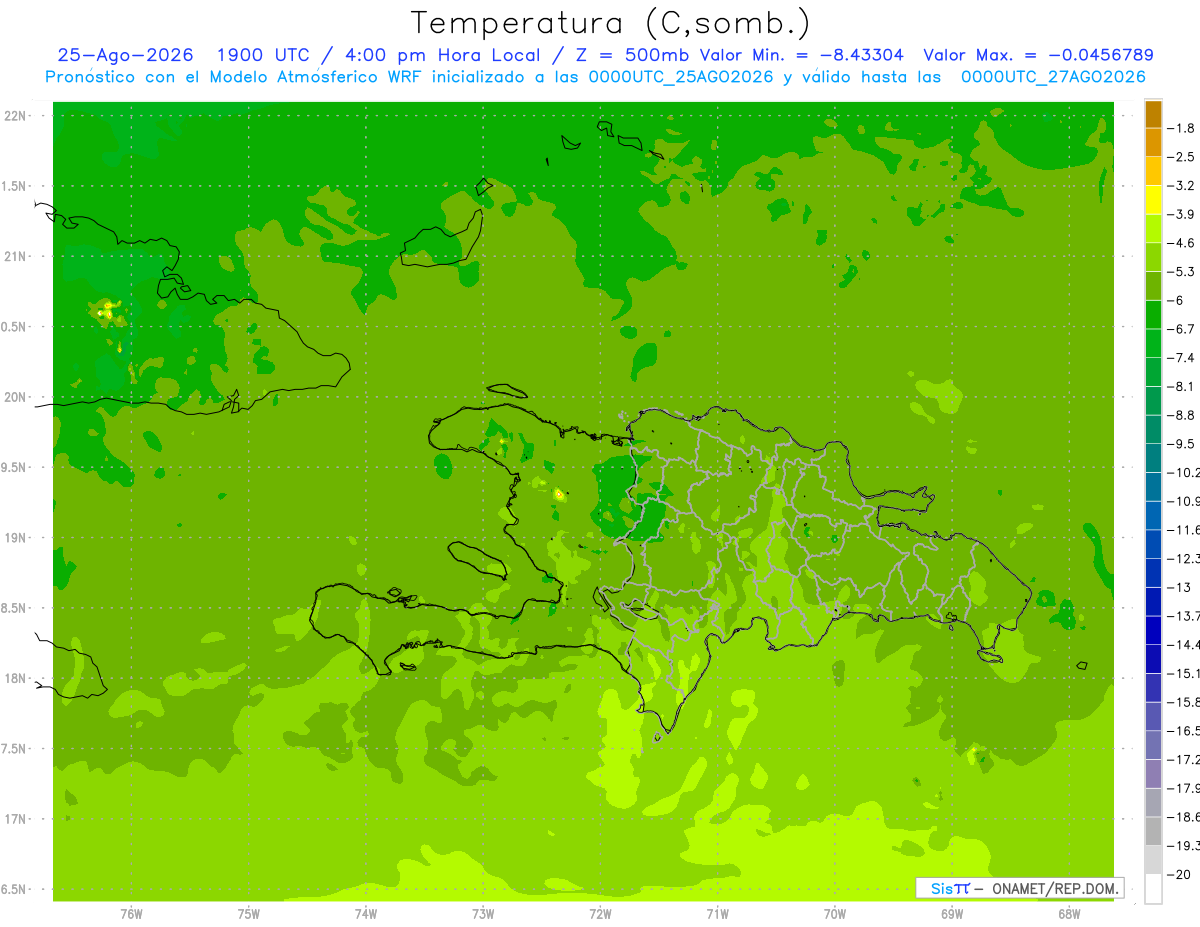The width and height of the screenshot is (1200, 927).
Task: Click the -20 colorbar label
Action: point(1181,875)
